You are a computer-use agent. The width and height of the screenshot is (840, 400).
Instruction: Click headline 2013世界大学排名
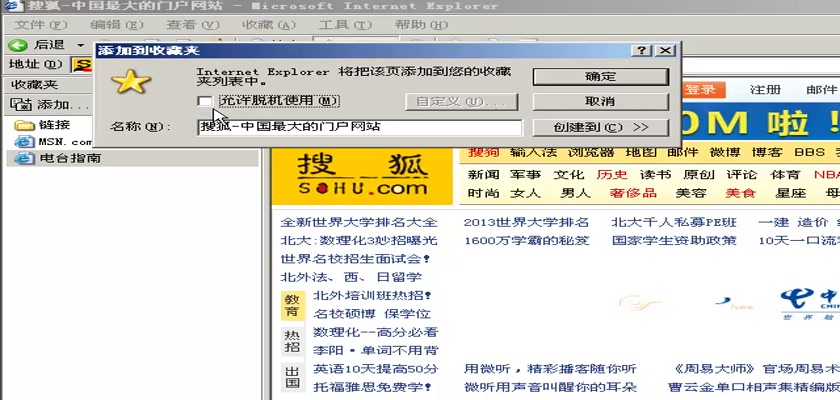pos(526,222)
